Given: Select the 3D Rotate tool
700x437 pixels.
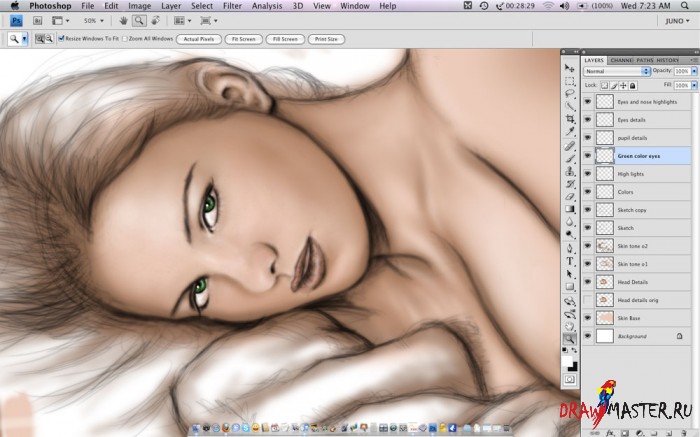Looking at the screenshot, I should [569, 301].
